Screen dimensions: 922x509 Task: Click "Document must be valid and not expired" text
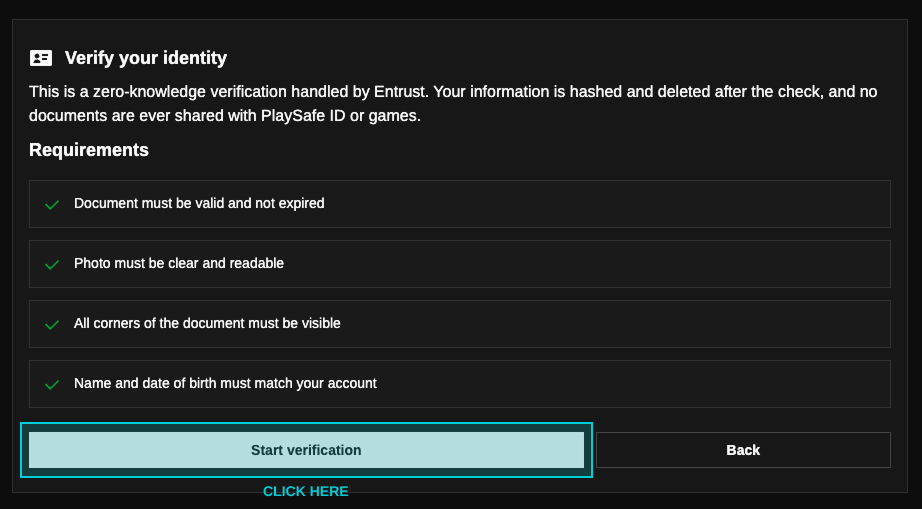click(x=199, y=203)
